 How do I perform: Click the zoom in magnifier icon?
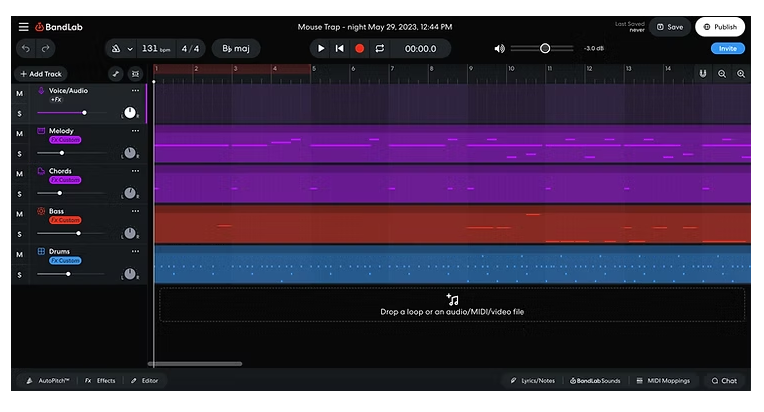click(741, 74)
